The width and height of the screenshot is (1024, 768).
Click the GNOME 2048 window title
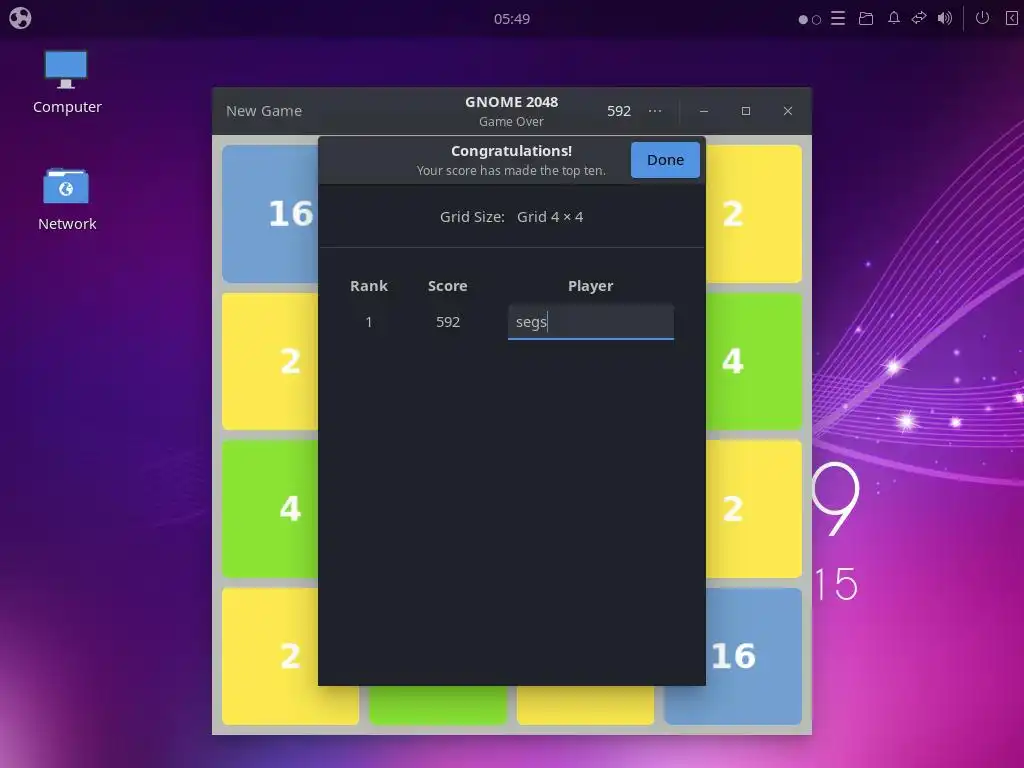[x=511, y=102]
